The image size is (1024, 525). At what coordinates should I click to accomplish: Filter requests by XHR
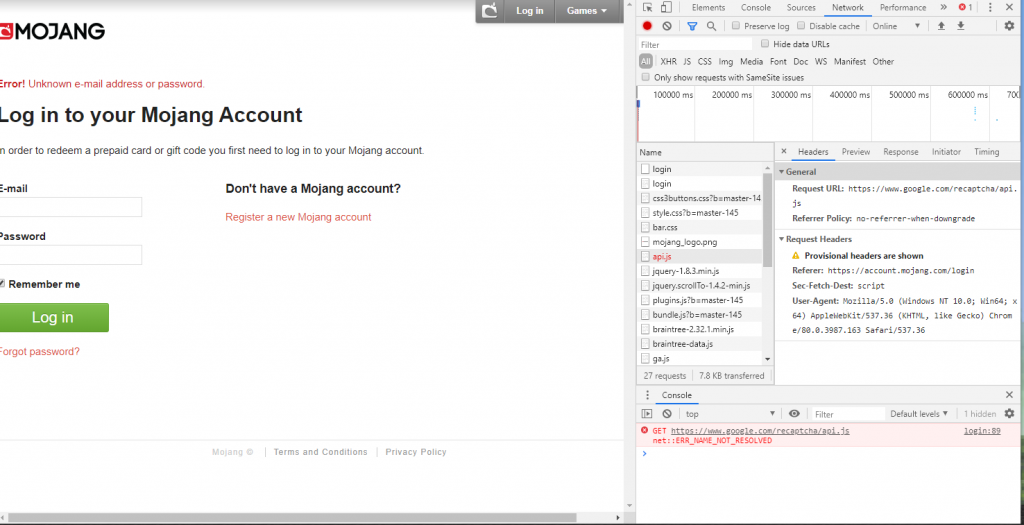pos(668,61)
